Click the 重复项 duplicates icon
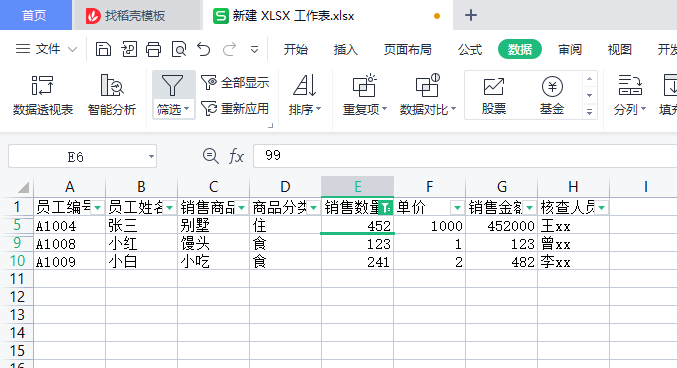Image resolution: width=677 pixels, height=368 pixels. pyautogui.click(x=364, y=86)
